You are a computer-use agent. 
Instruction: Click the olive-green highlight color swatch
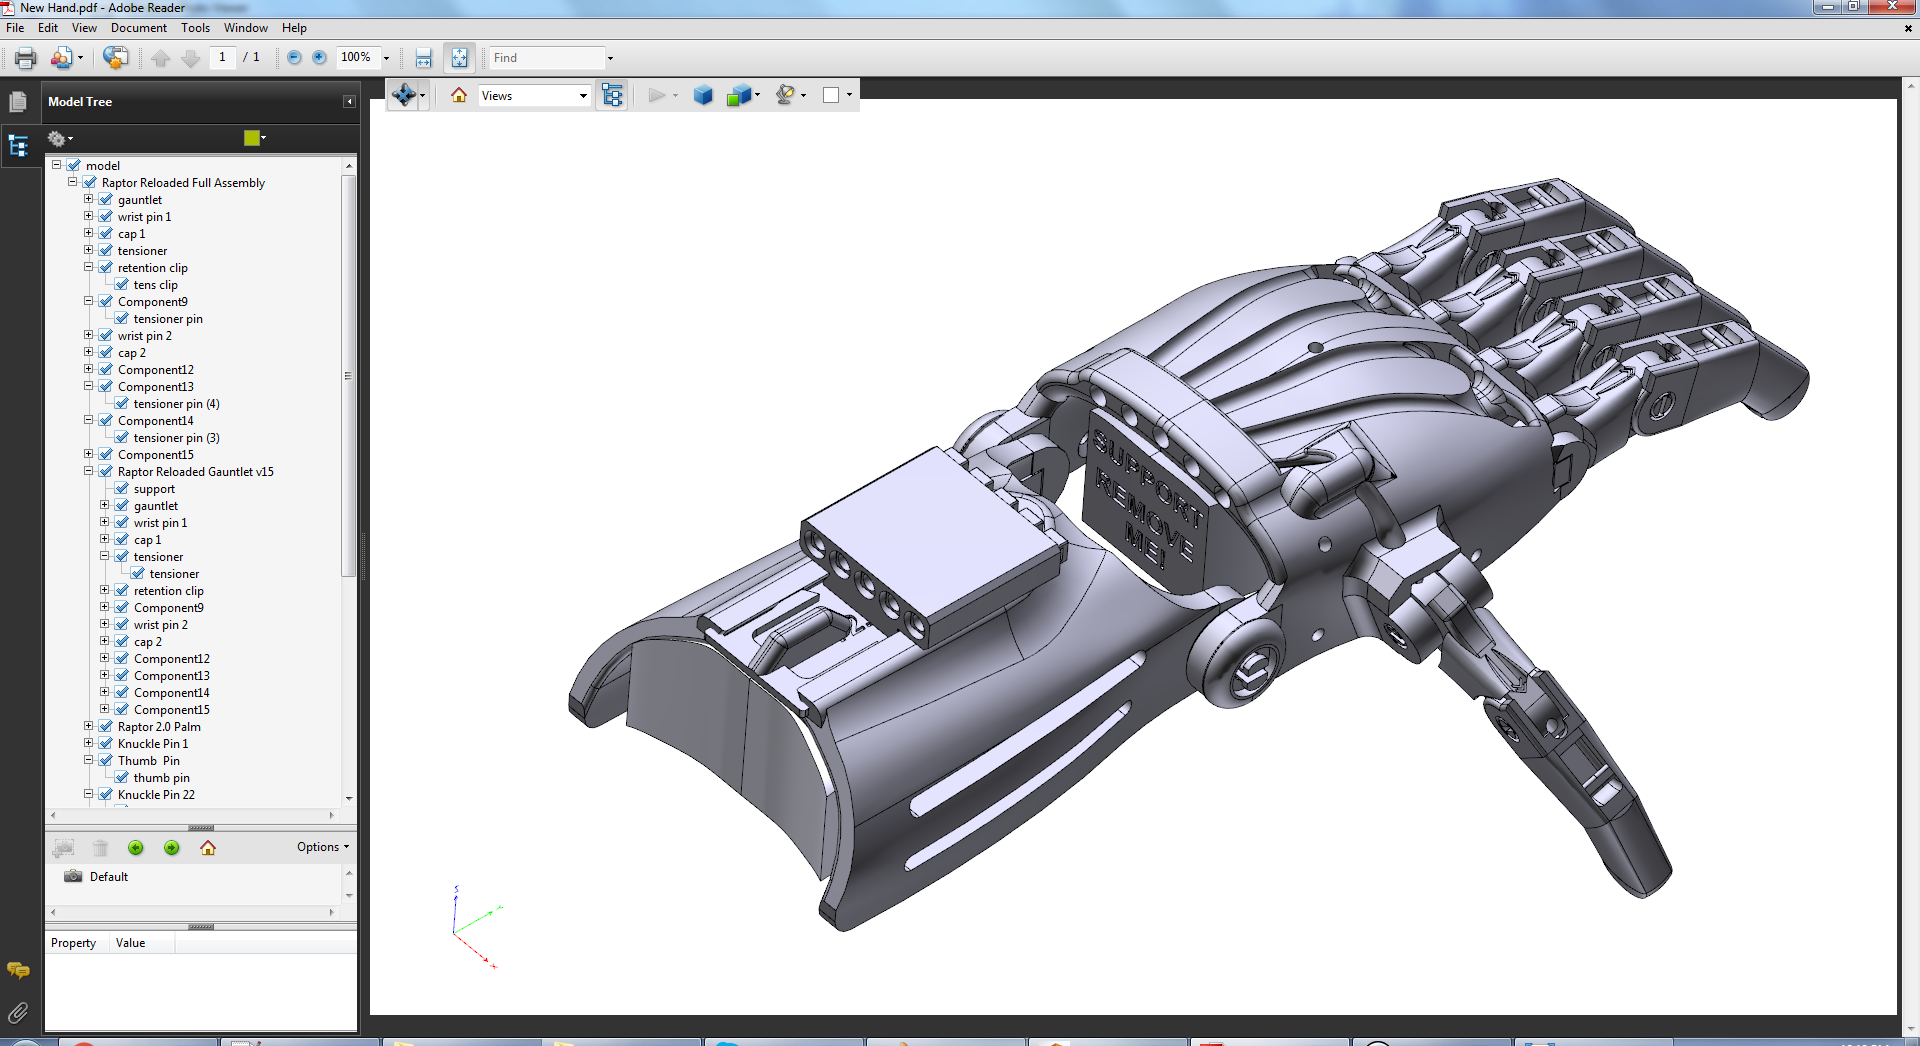point(252,138)
